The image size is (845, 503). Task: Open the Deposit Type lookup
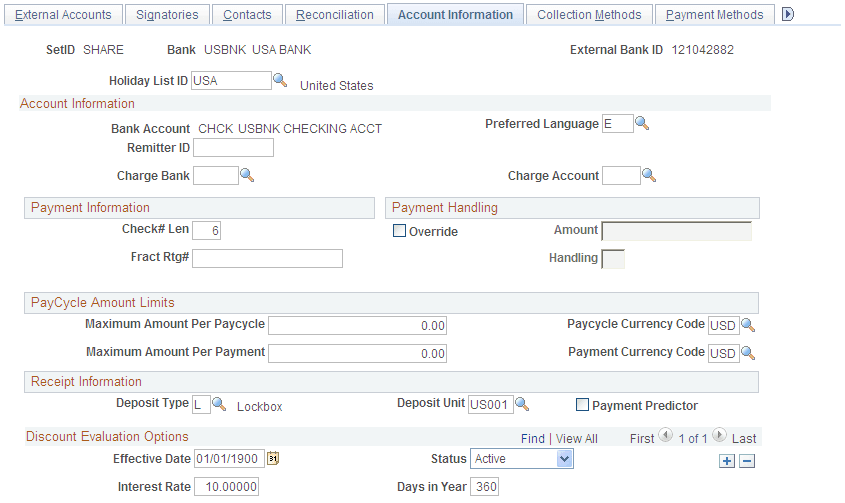(x=219, y=404)
